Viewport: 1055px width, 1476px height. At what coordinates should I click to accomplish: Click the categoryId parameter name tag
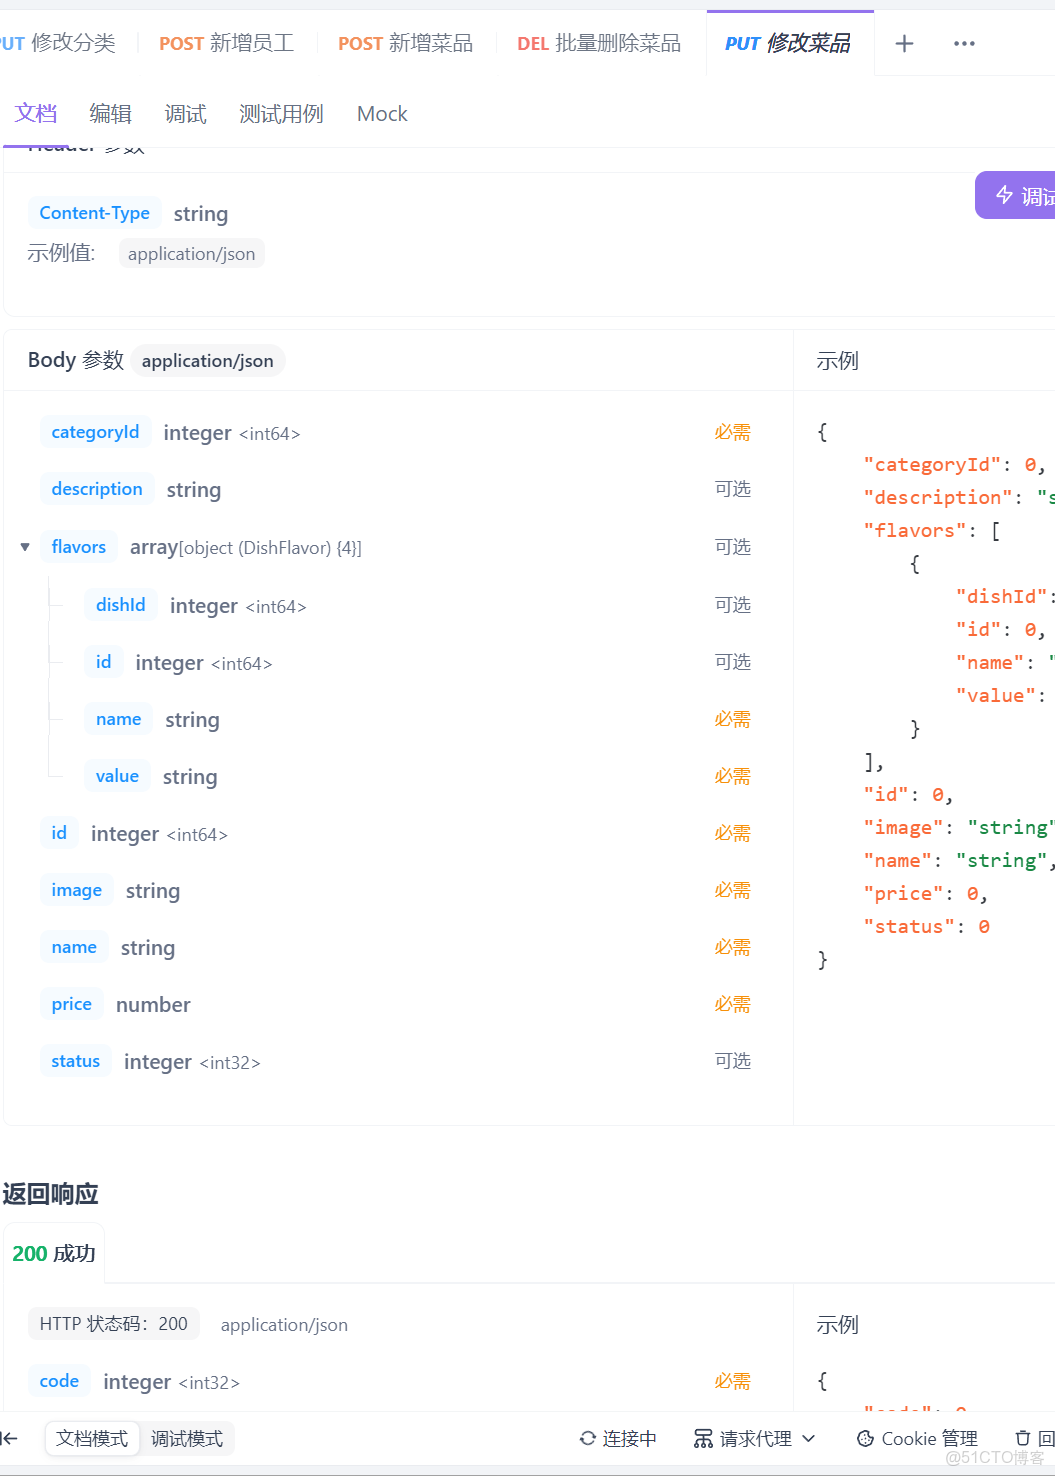coord(95,432)
